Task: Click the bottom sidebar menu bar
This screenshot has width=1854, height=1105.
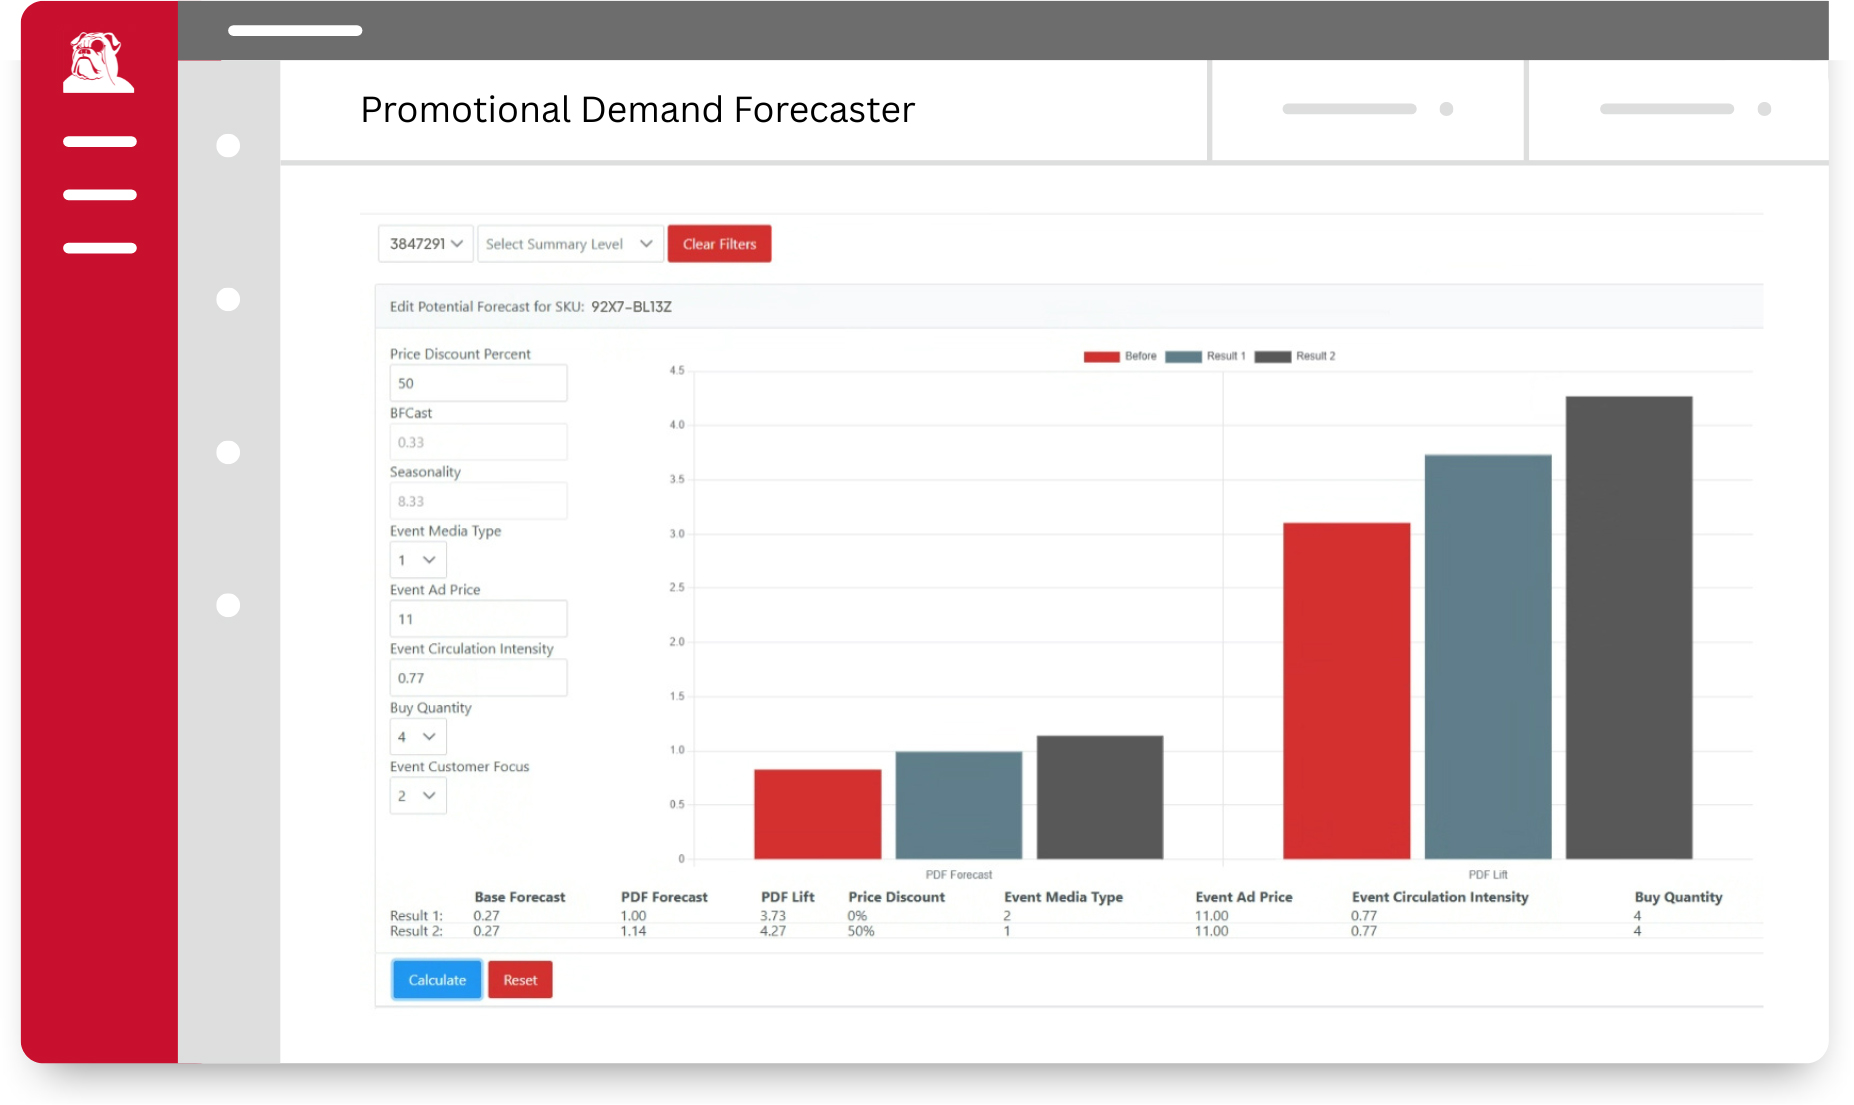Action: pos(99,248)
